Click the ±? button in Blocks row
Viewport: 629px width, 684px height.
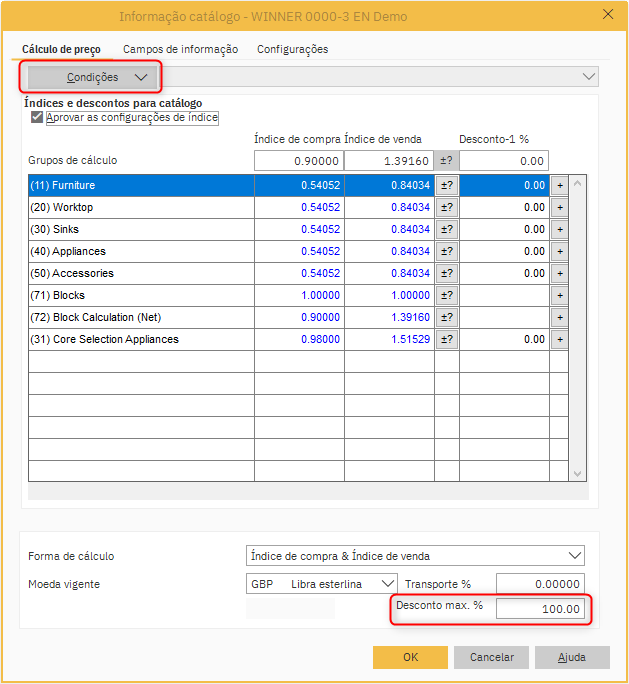(x=446, y=295)
